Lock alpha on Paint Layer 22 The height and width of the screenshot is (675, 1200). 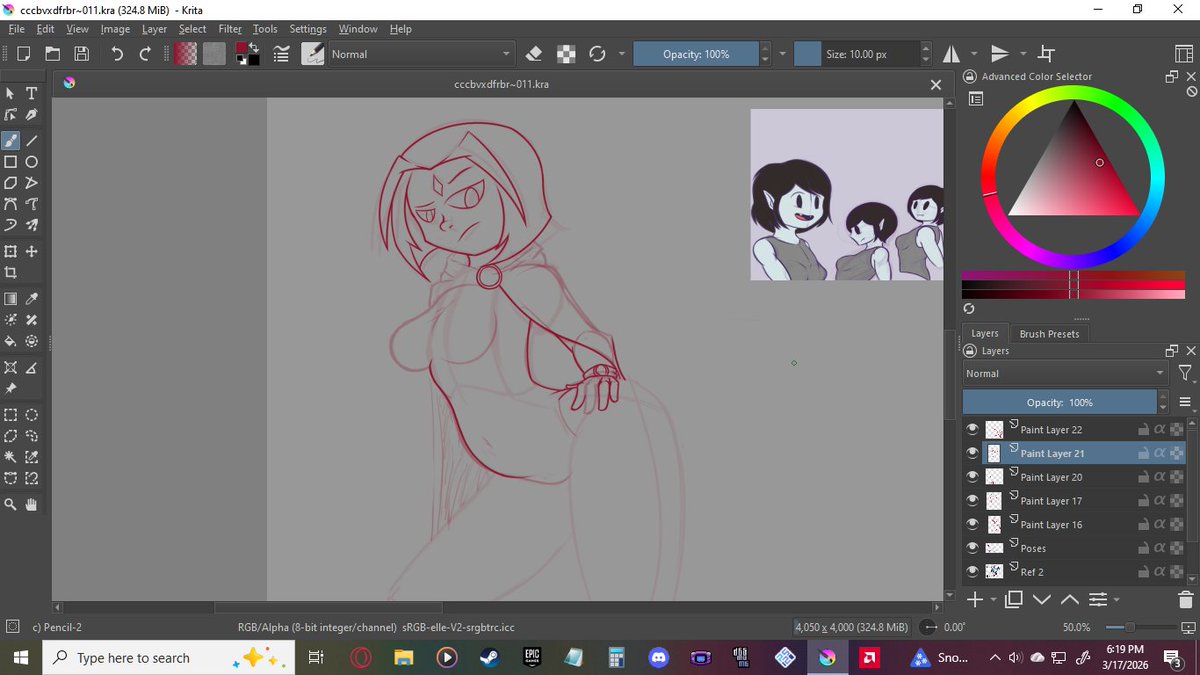click(x=1158, y=429)
